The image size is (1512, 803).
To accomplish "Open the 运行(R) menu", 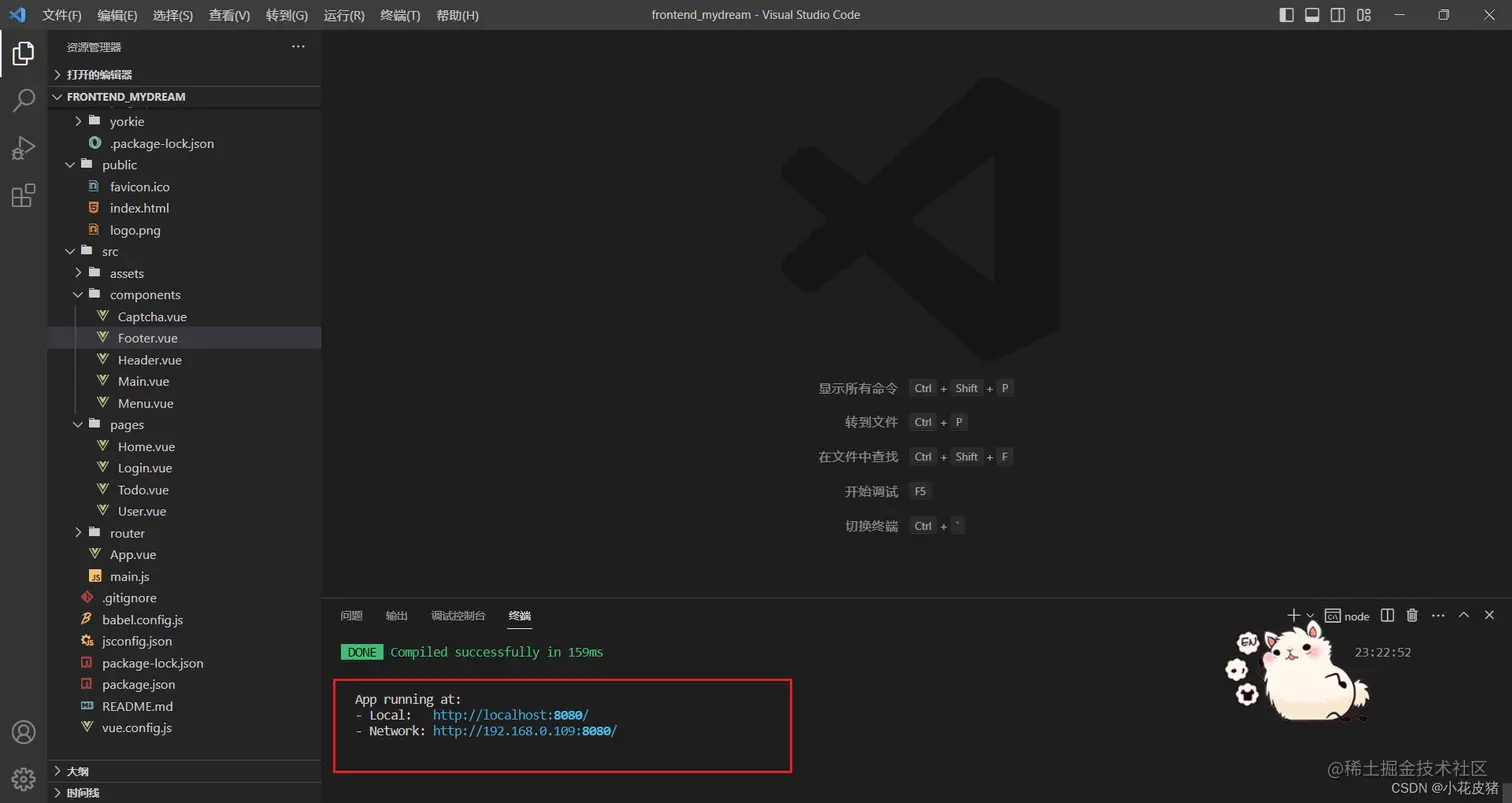I will [344, 15].
